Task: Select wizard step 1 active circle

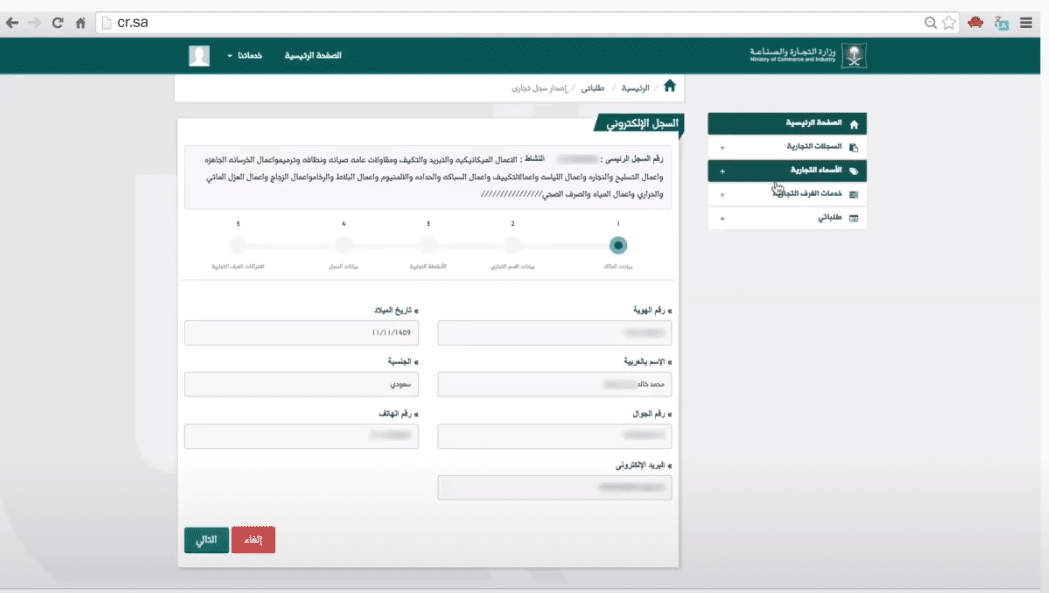Action: pos(618,246)
